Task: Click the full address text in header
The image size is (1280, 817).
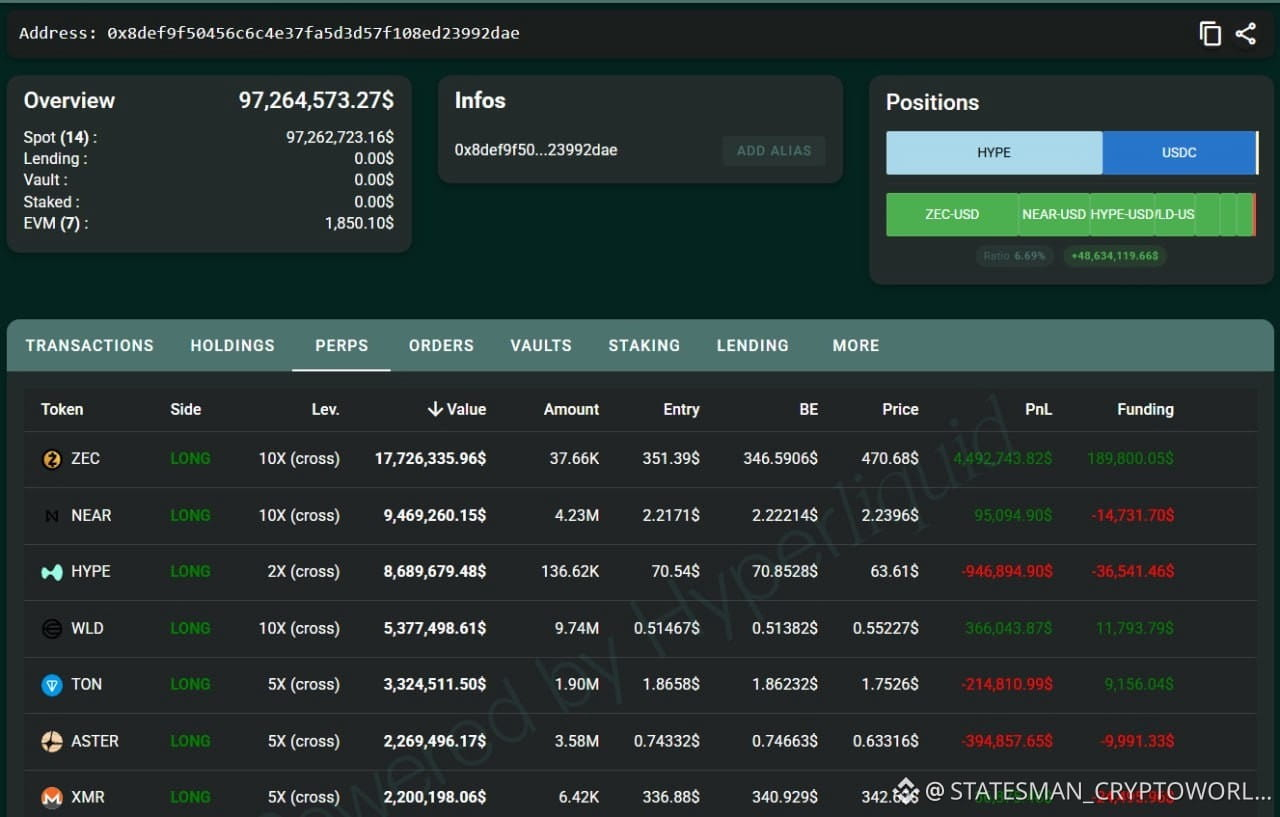Action: click(314, 33)
